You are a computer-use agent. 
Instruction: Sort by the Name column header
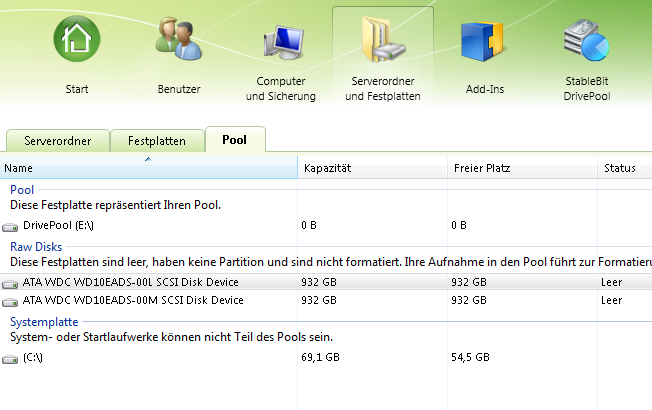click(x=148, y=168)
